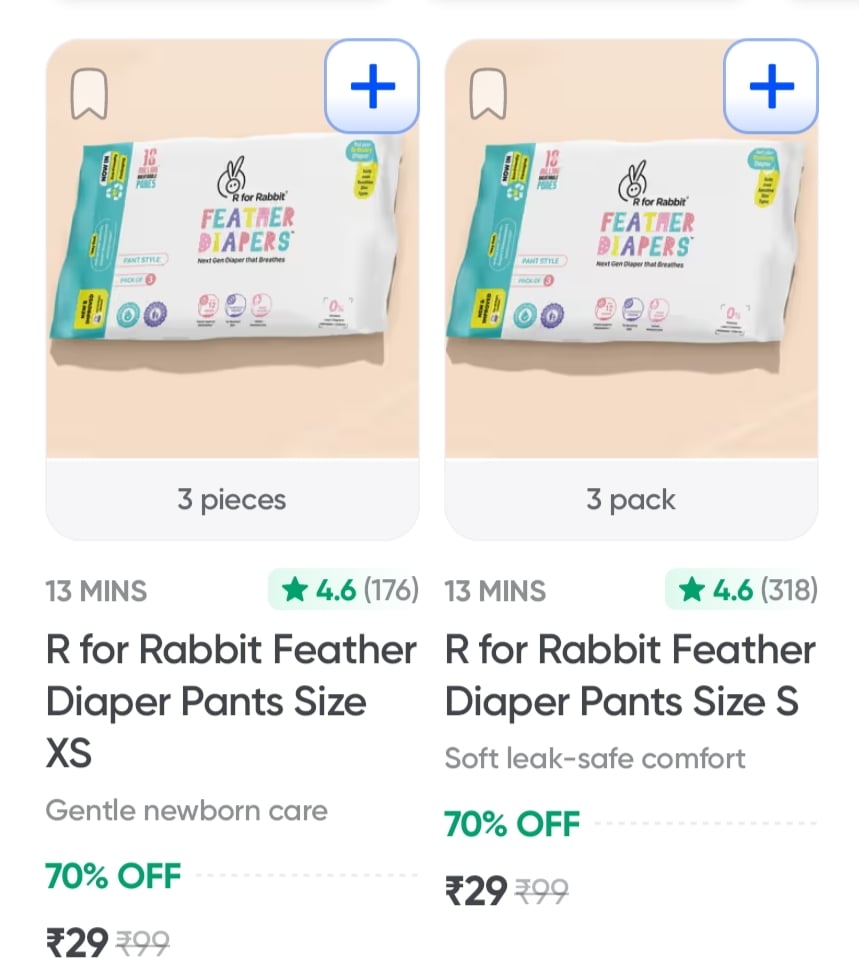Bookmark the Size S diaper product
This screenshot has width=859, height=964.
pos(487,96)
